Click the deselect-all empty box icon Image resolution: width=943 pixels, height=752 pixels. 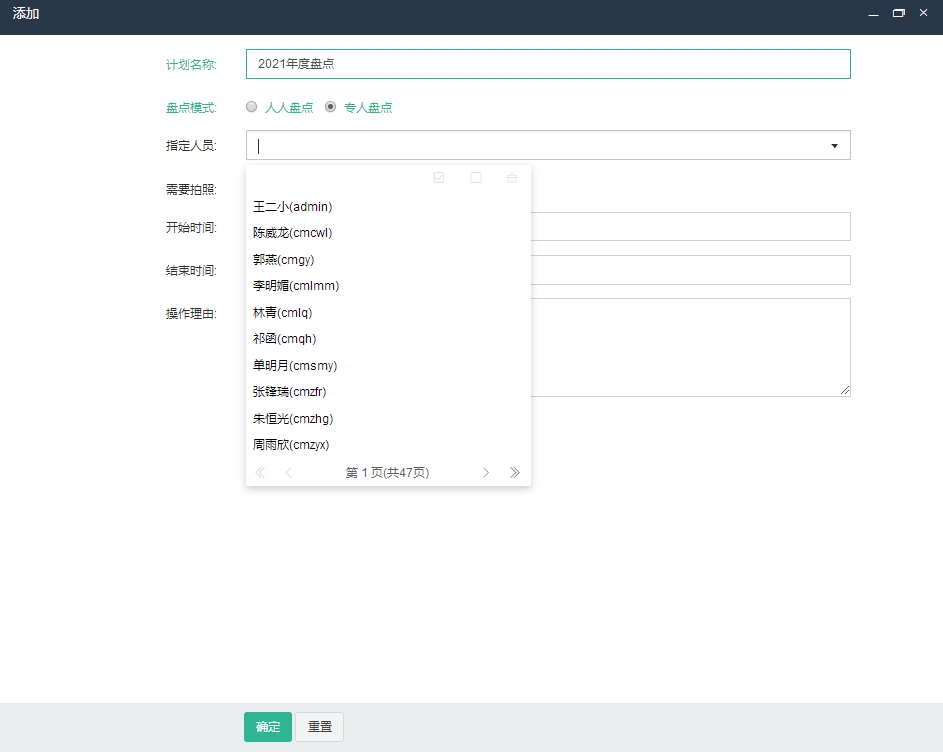(476, 178)
